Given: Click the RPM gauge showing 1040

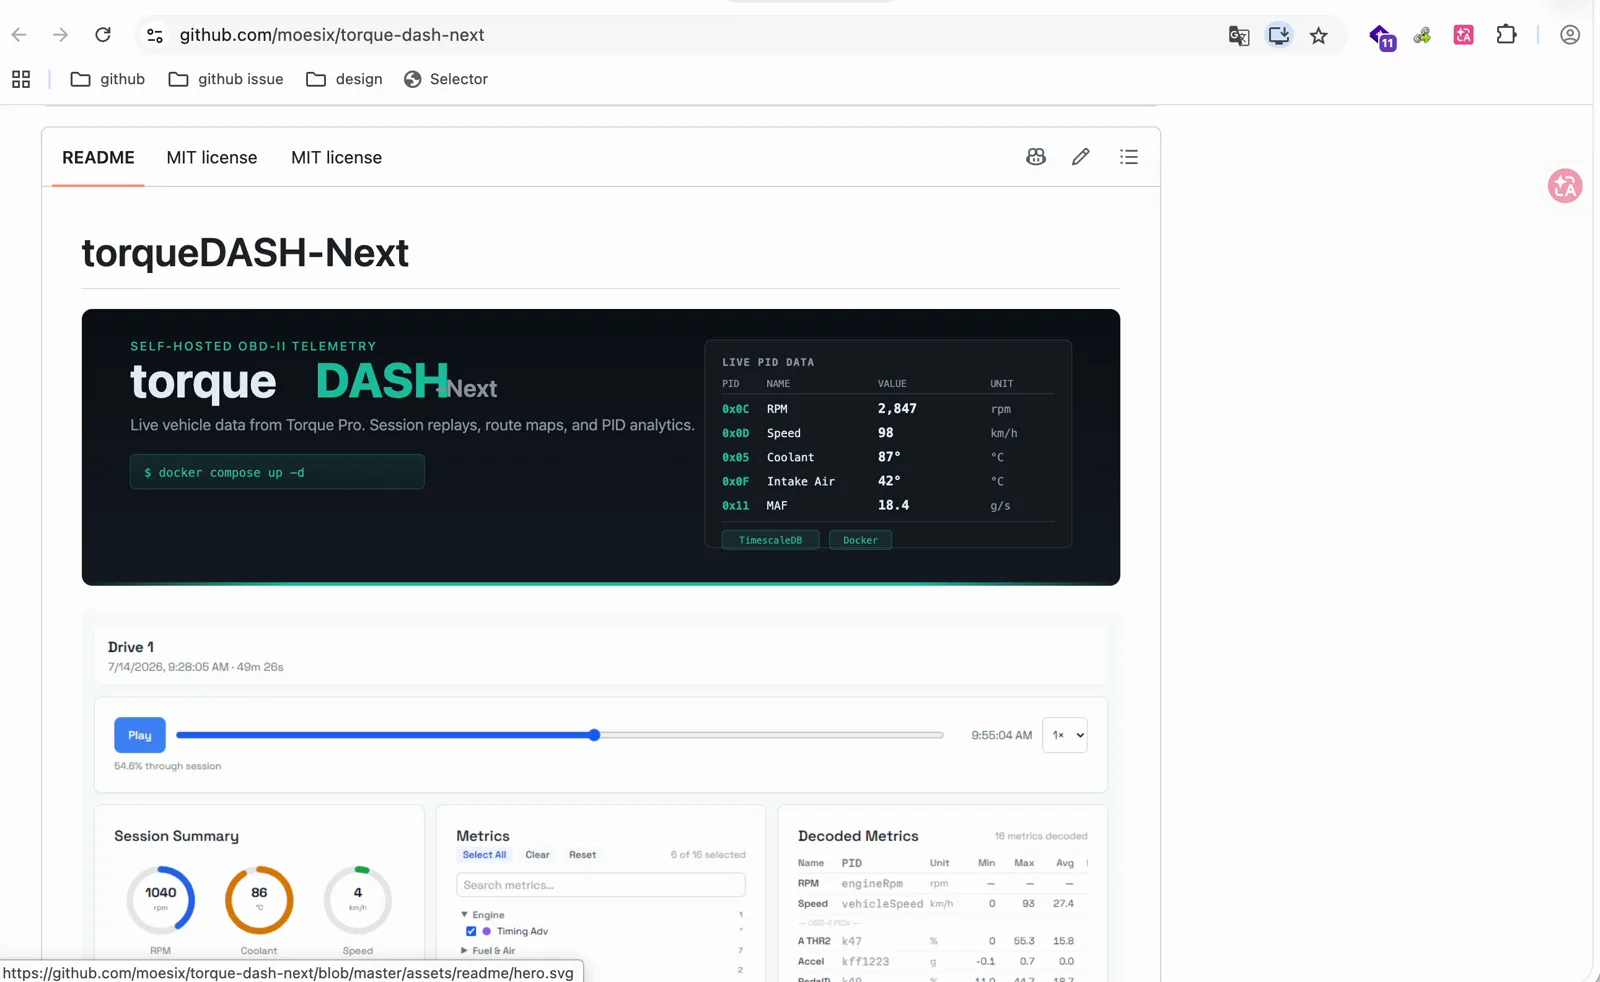Looking at the screenshot, I should pos(160,900).
